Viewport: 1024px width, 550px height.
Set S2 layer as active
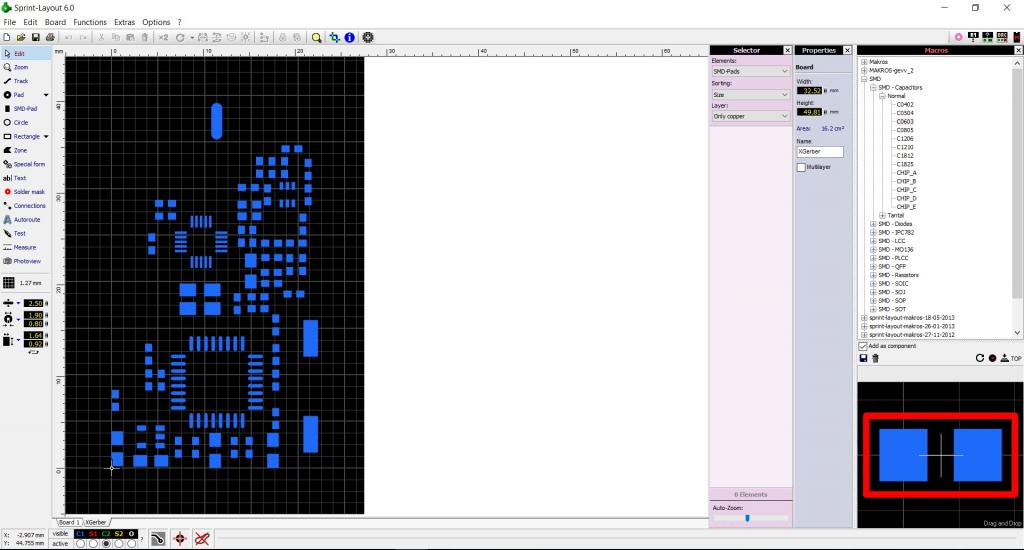(x=119, y=543)
